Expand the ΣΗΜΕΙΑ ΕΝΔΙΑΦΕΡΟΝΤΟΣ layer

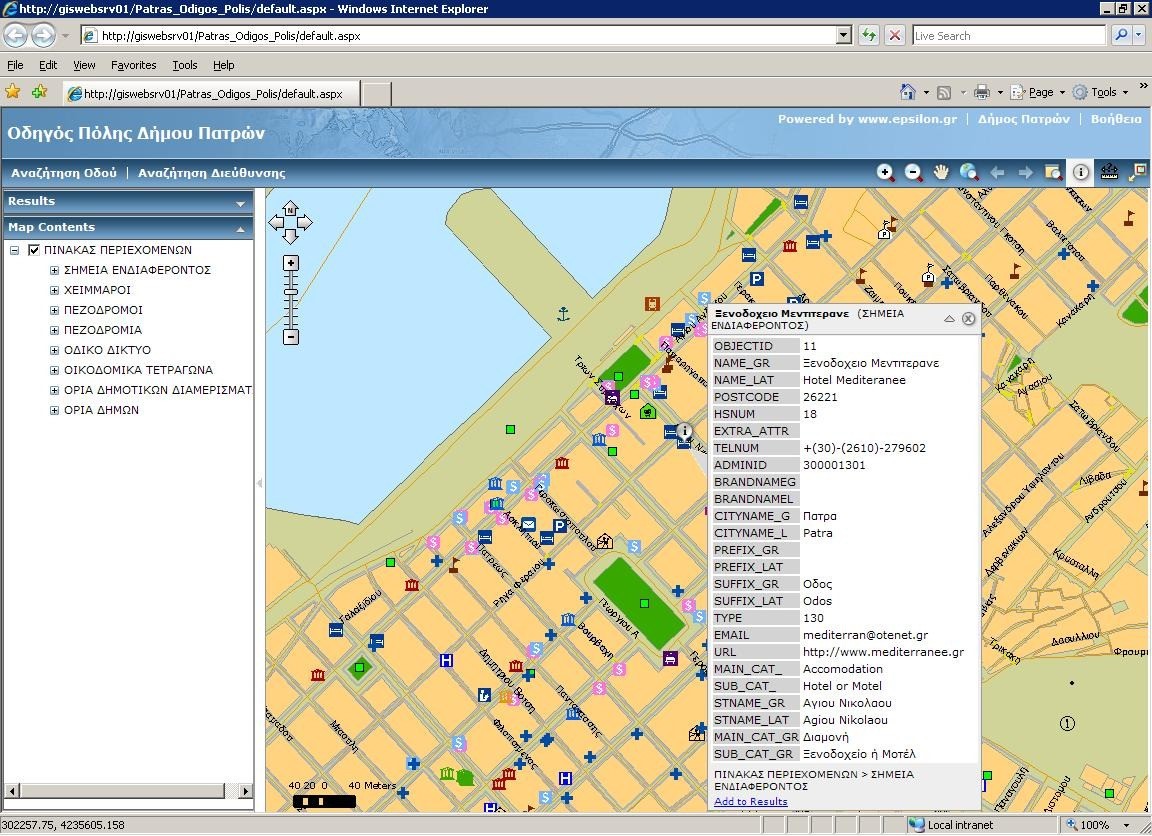[55, 270]
